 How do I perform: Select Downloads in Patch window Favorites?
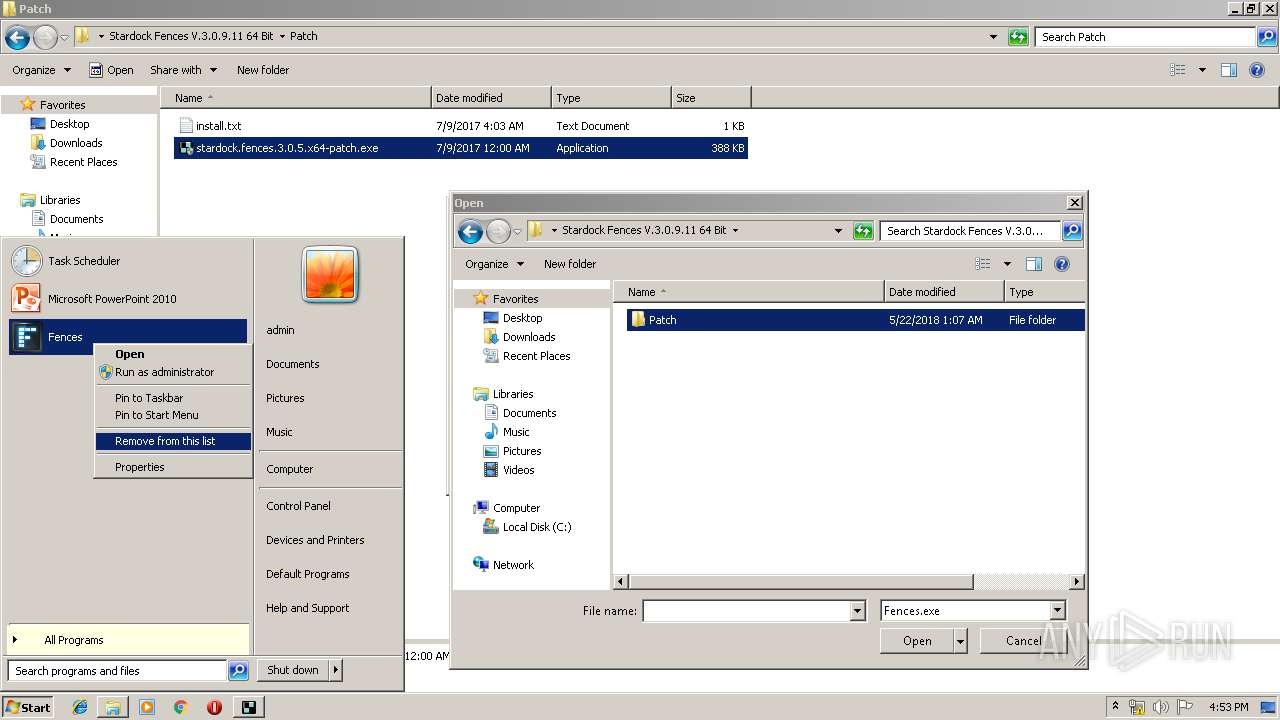tap(76, 143)
